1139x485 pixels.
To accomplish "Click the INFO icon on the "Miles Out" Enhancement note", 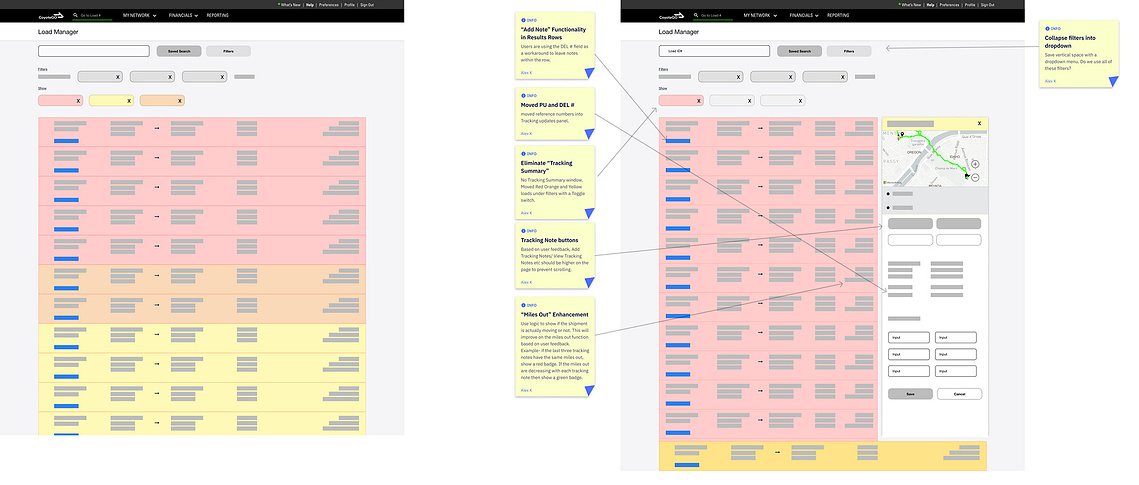I will pos(523,305).
